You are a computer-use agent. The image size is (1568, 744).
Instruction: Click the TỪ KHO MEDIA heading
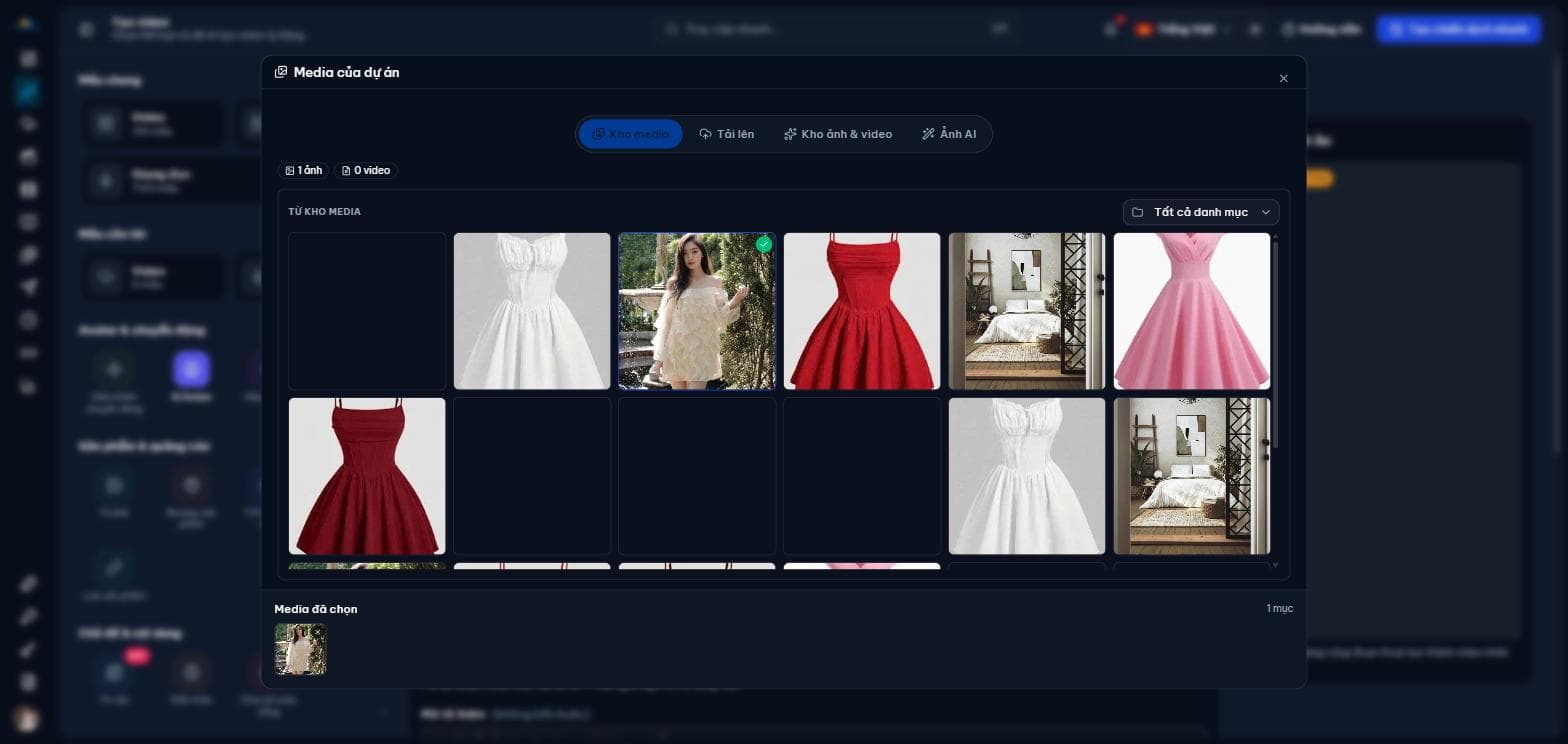point(324,212)
